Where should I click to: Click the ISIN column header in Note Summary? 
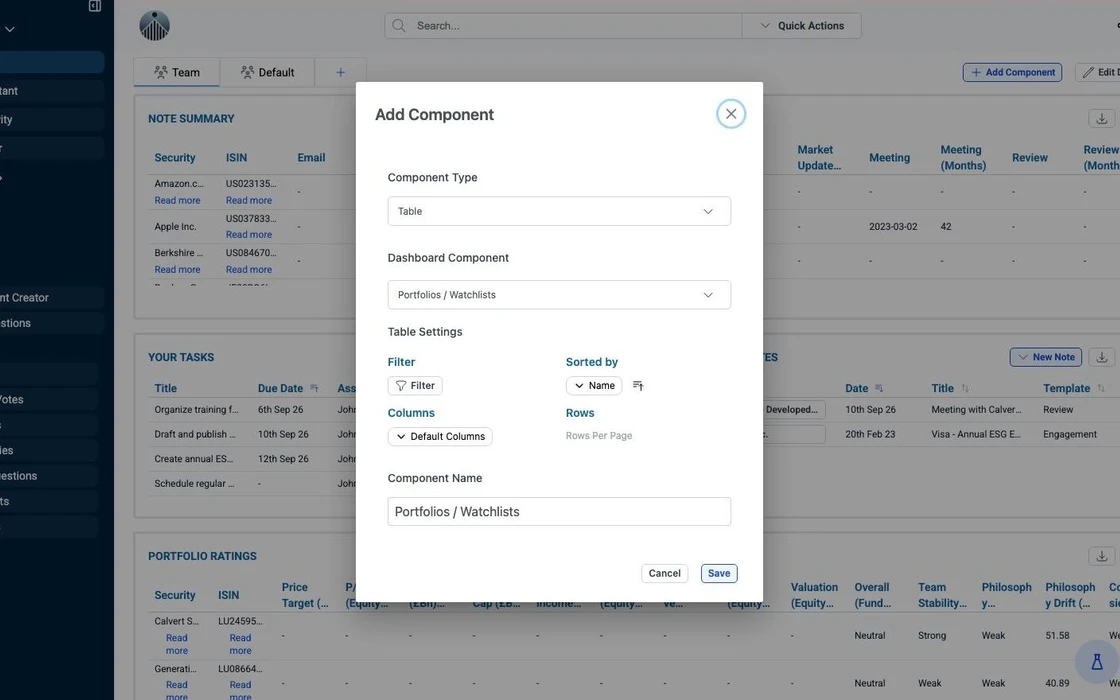[236, 158]
